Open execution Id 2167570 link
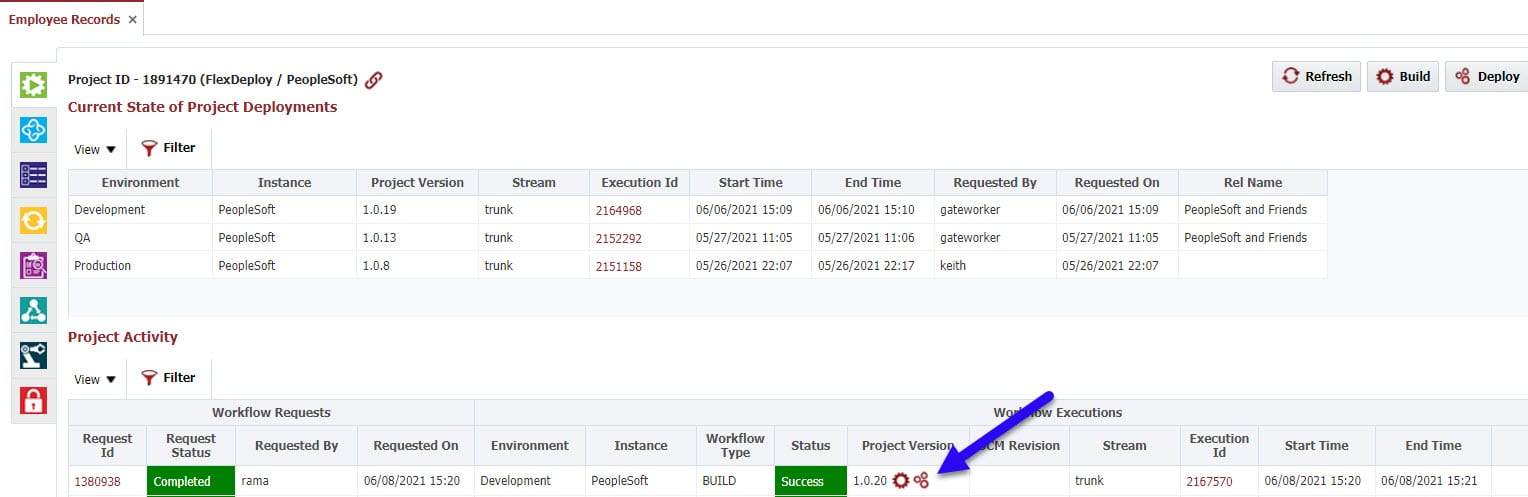Screen dimensions: 1528x497 click(x=1209, y=481)
